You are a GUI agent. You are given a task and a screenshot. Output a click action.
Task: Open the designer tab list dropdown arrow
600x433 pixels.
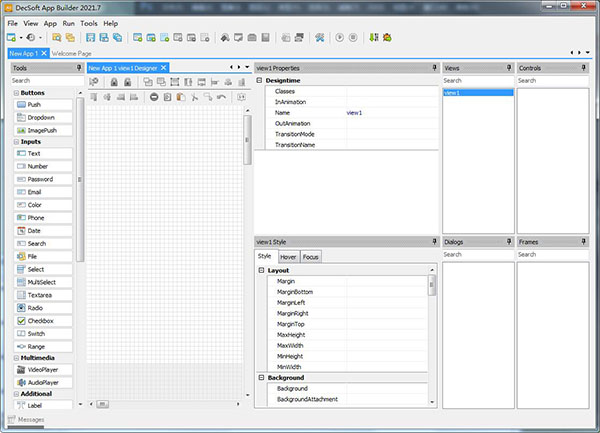[x=247, y=67]
